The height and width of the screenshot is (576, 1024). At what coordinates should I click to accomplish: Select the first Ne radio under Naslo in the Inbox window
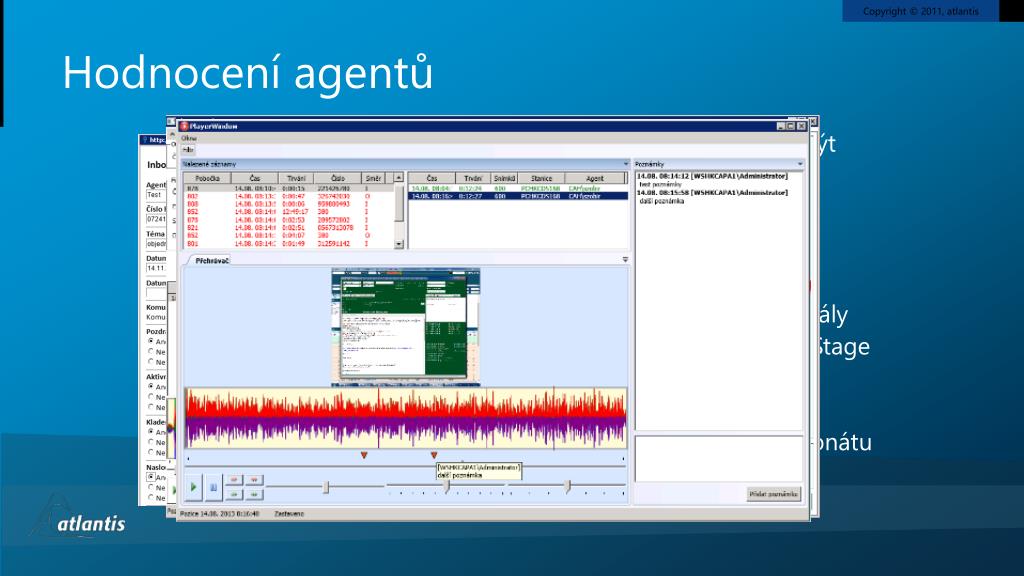pyautogui.click(x=151, y=487)
